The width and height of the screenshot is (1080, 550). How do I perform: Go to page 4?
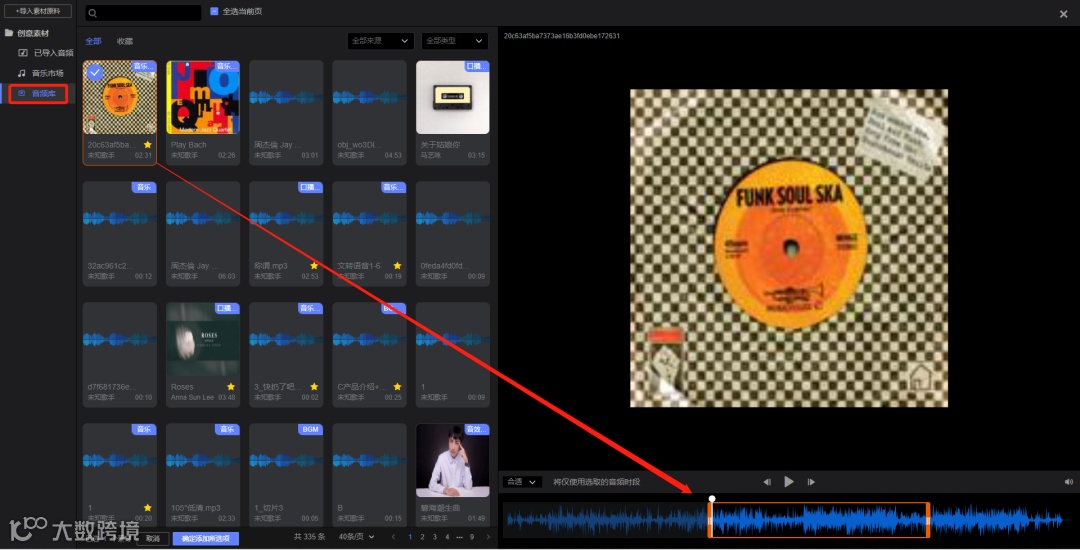point(447,537)
